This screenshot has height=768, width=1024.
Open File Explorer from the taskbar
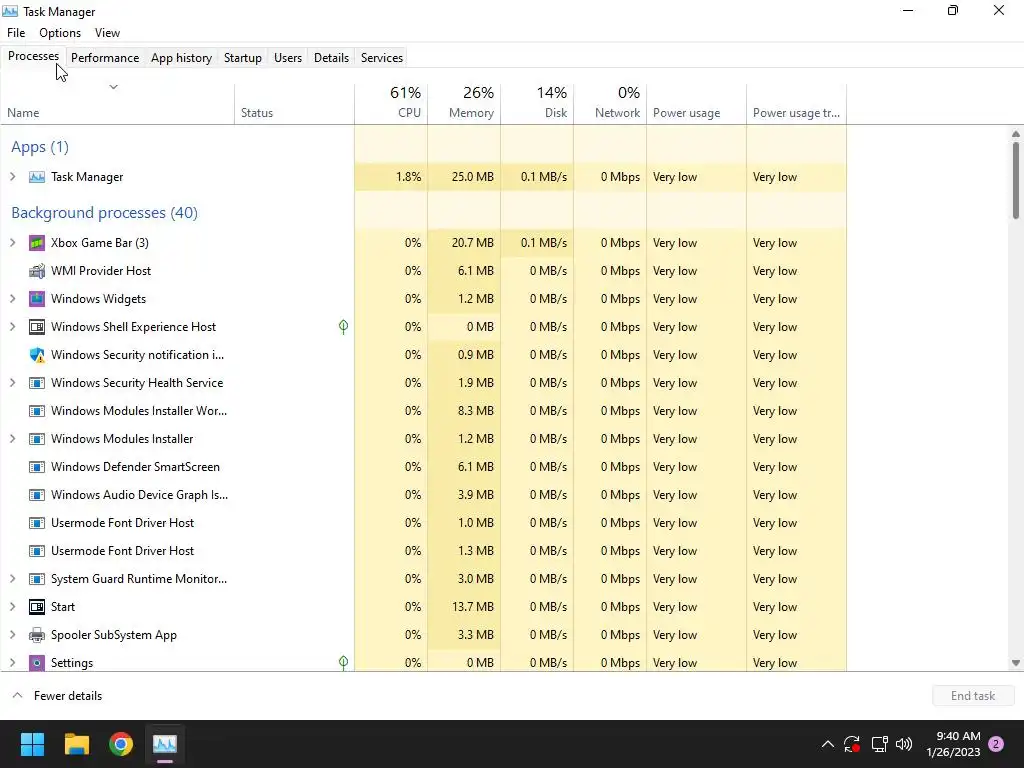click(x=77, y=744)
